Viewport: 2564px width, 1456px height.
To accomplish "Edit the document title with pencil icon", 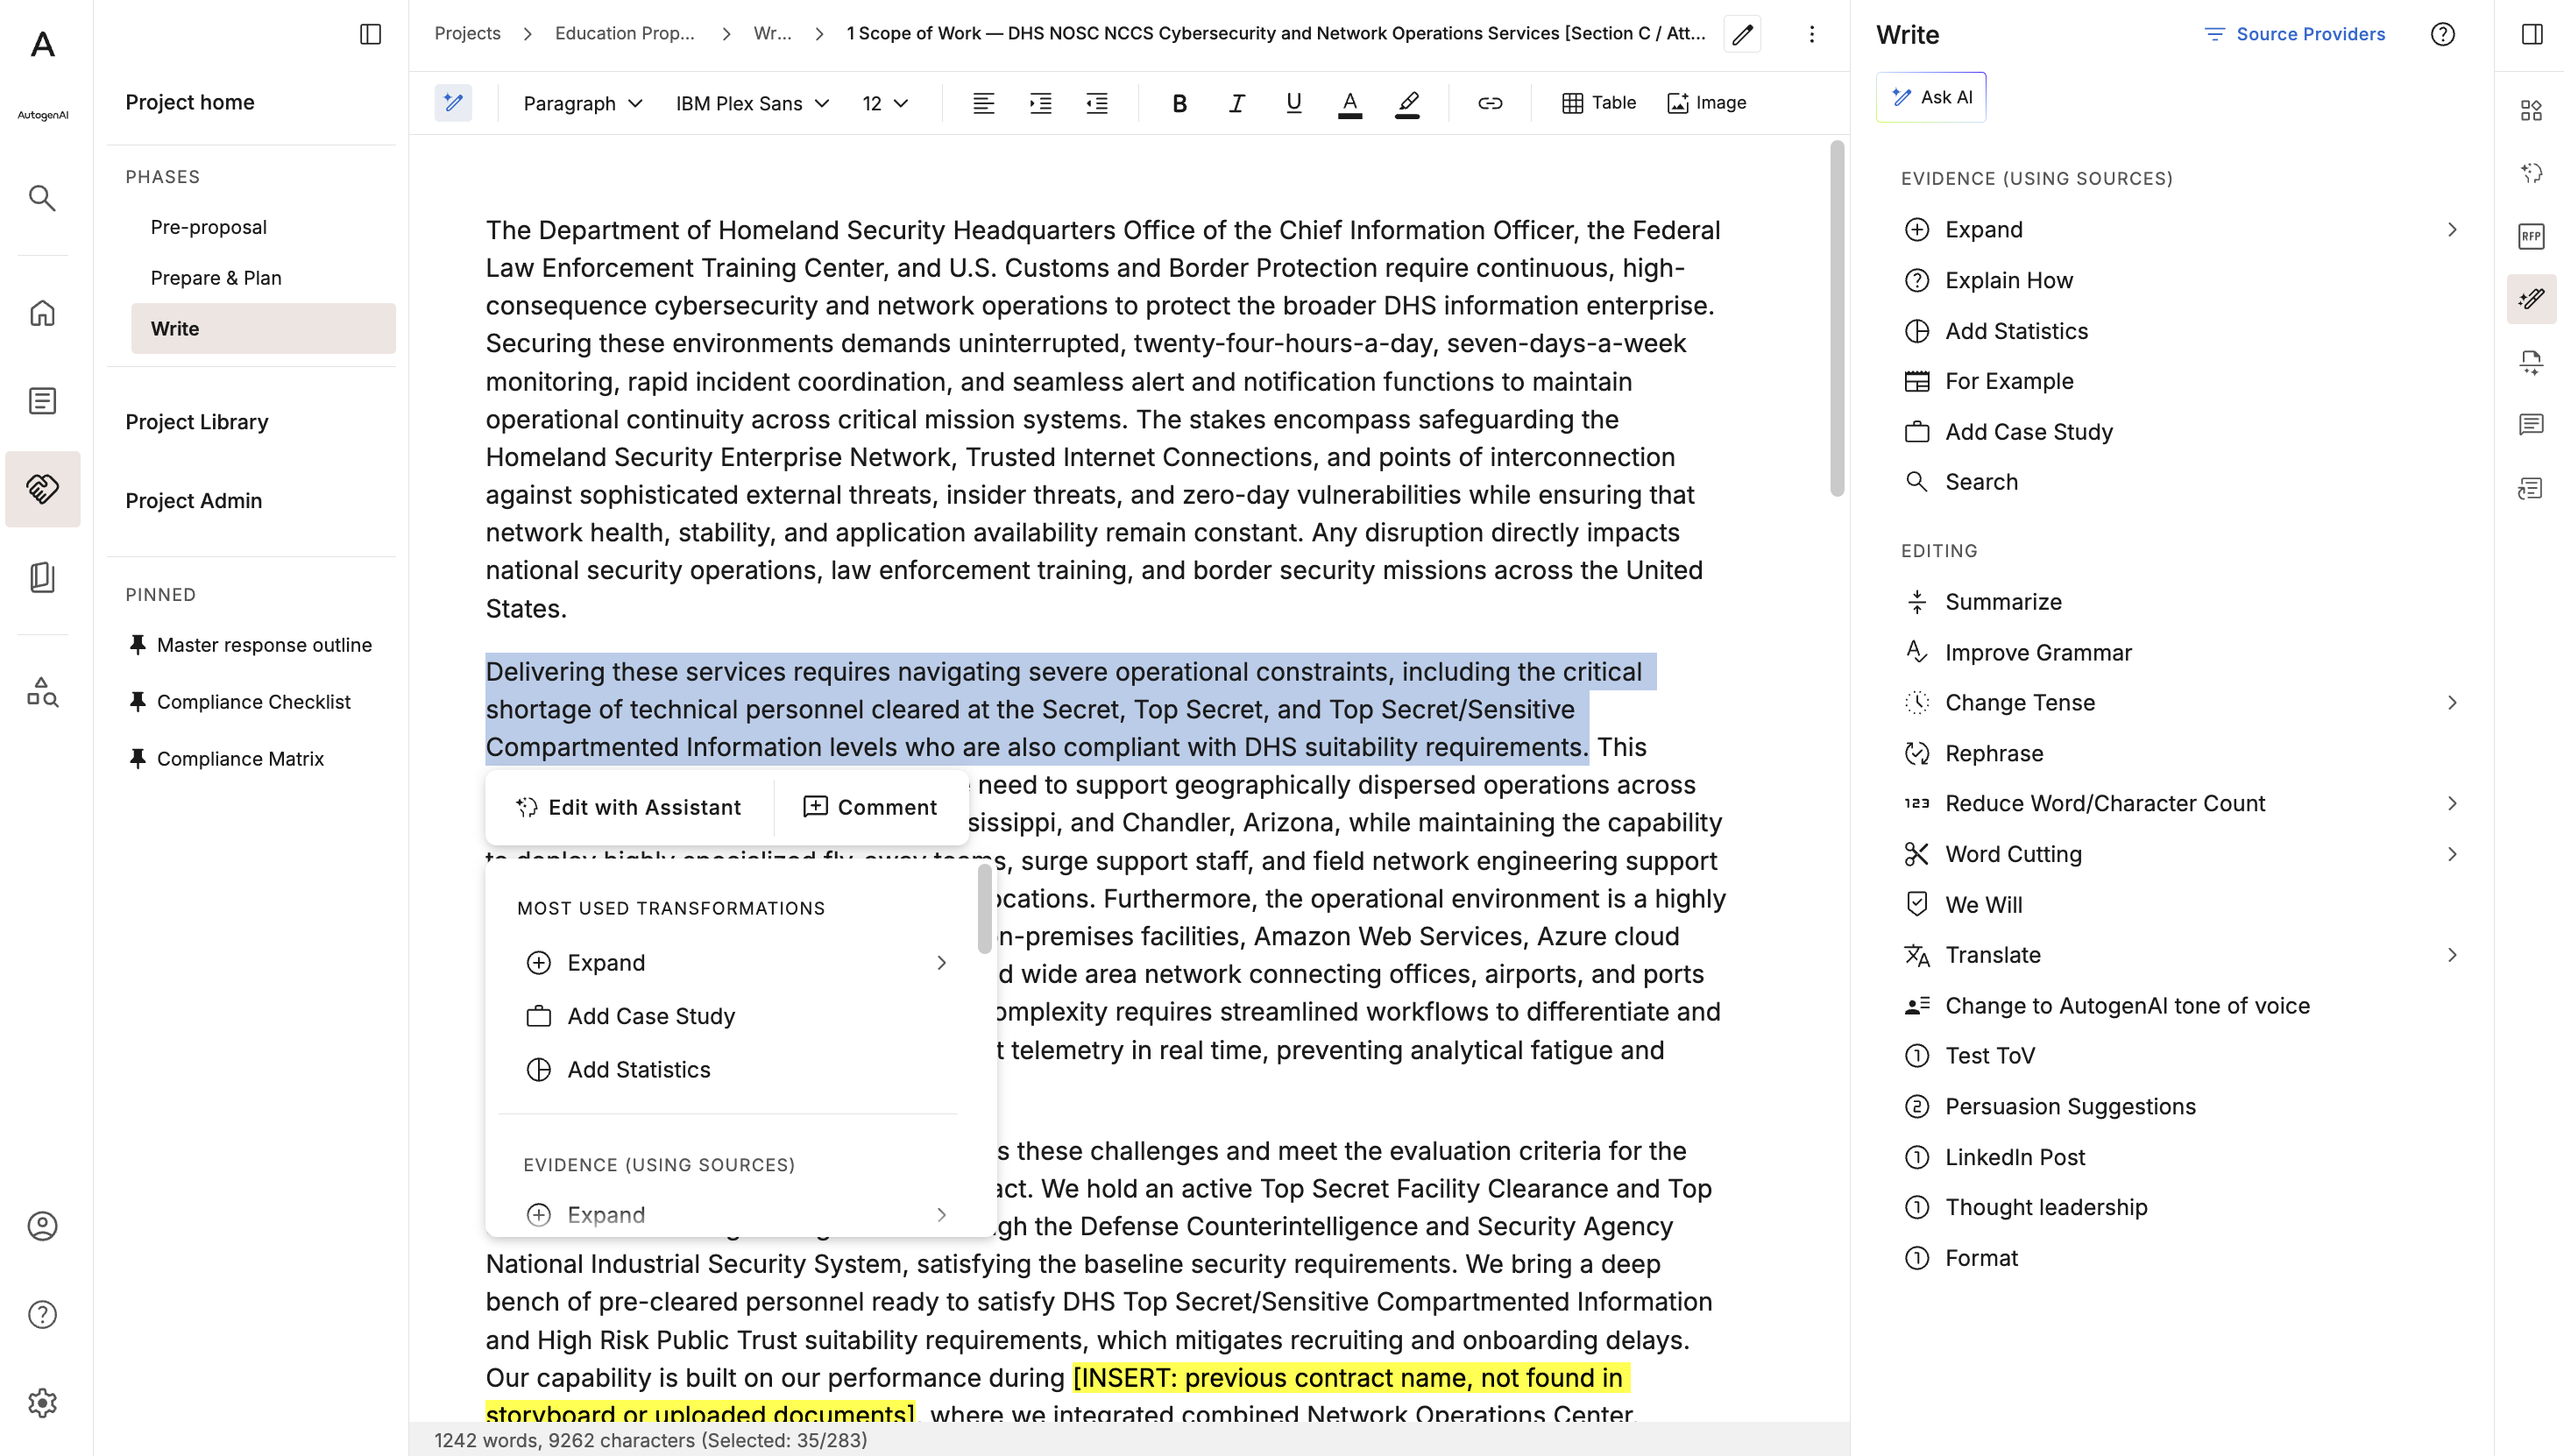I will (1742, 34).
